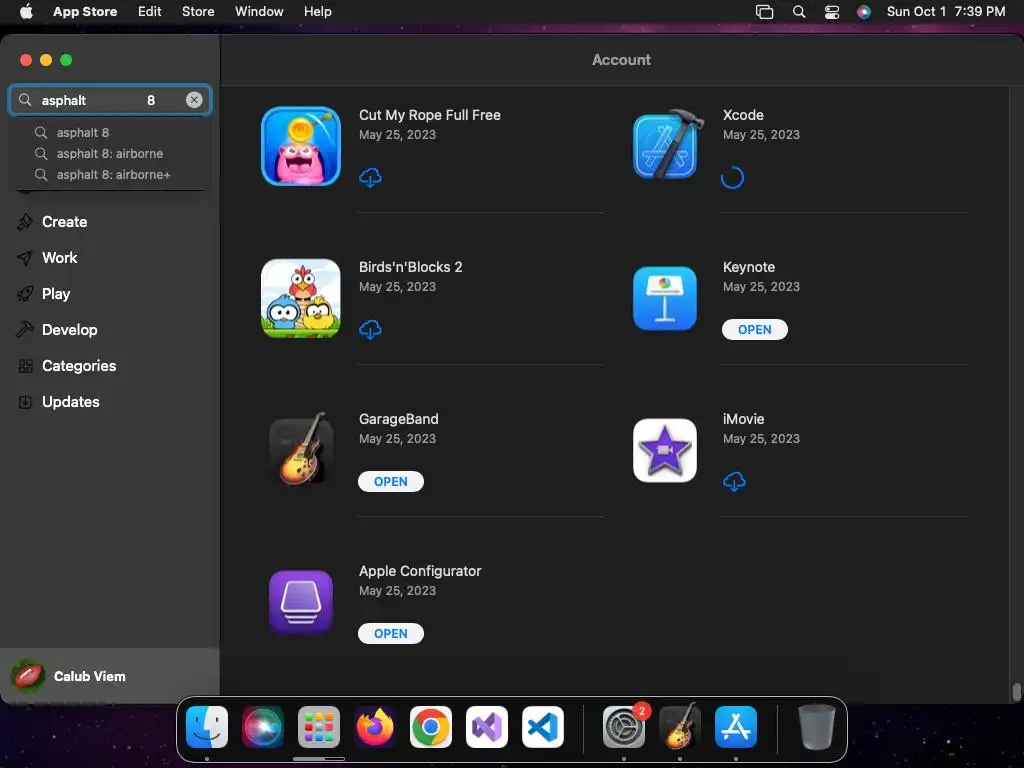This screenshot has width=1024, height=768.
Task: Open the Store menu
Action: pos(198,12)
